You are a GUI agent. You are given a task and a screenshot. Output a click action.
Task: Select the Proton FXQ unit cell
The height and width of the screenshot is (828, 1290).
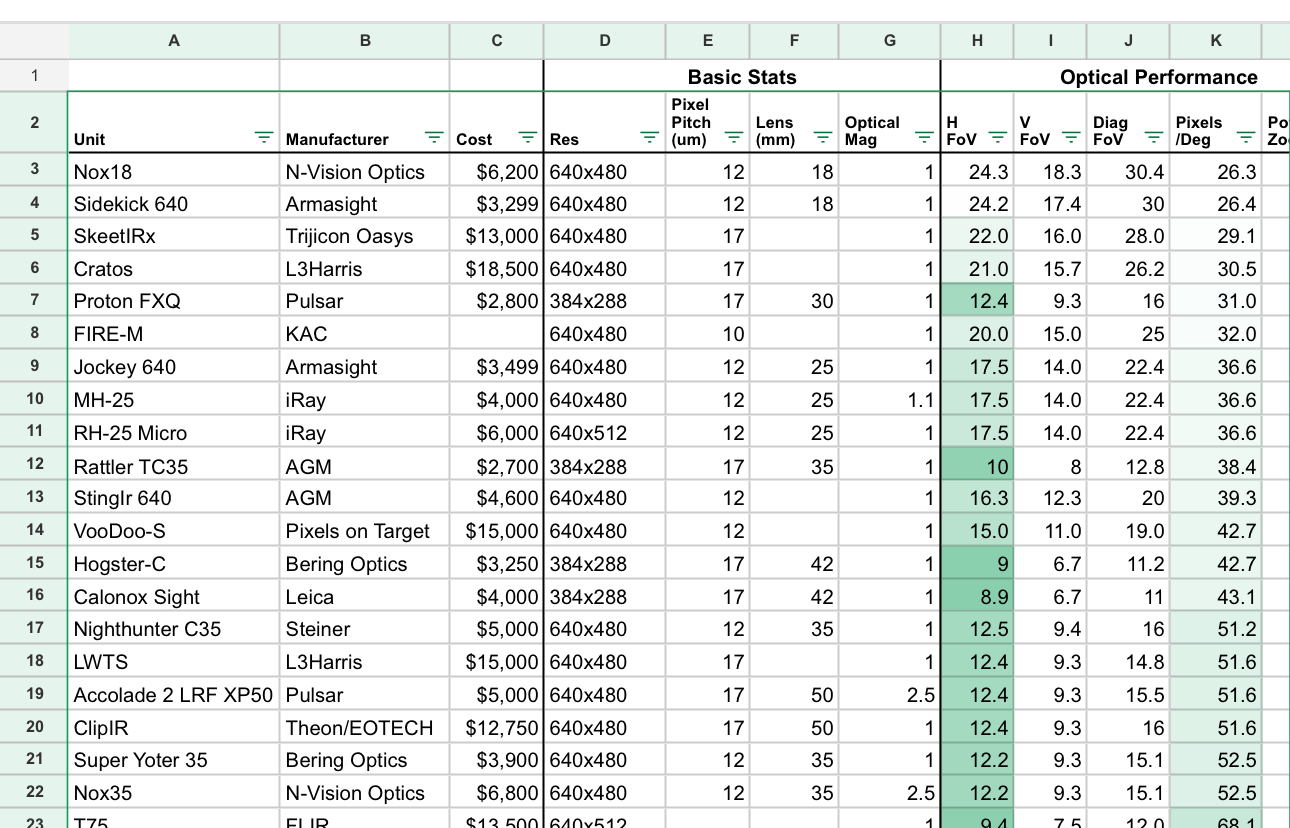click(174, 301)
